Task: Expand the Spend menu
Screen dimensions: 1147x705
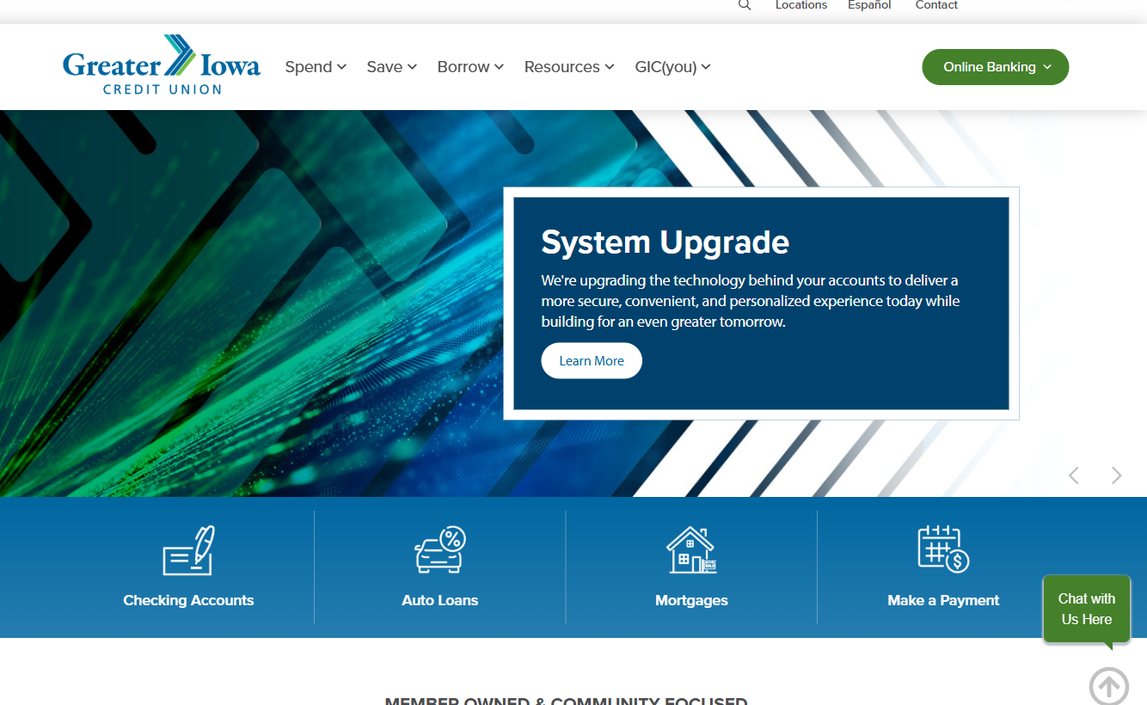Action: tap(315, 67)
